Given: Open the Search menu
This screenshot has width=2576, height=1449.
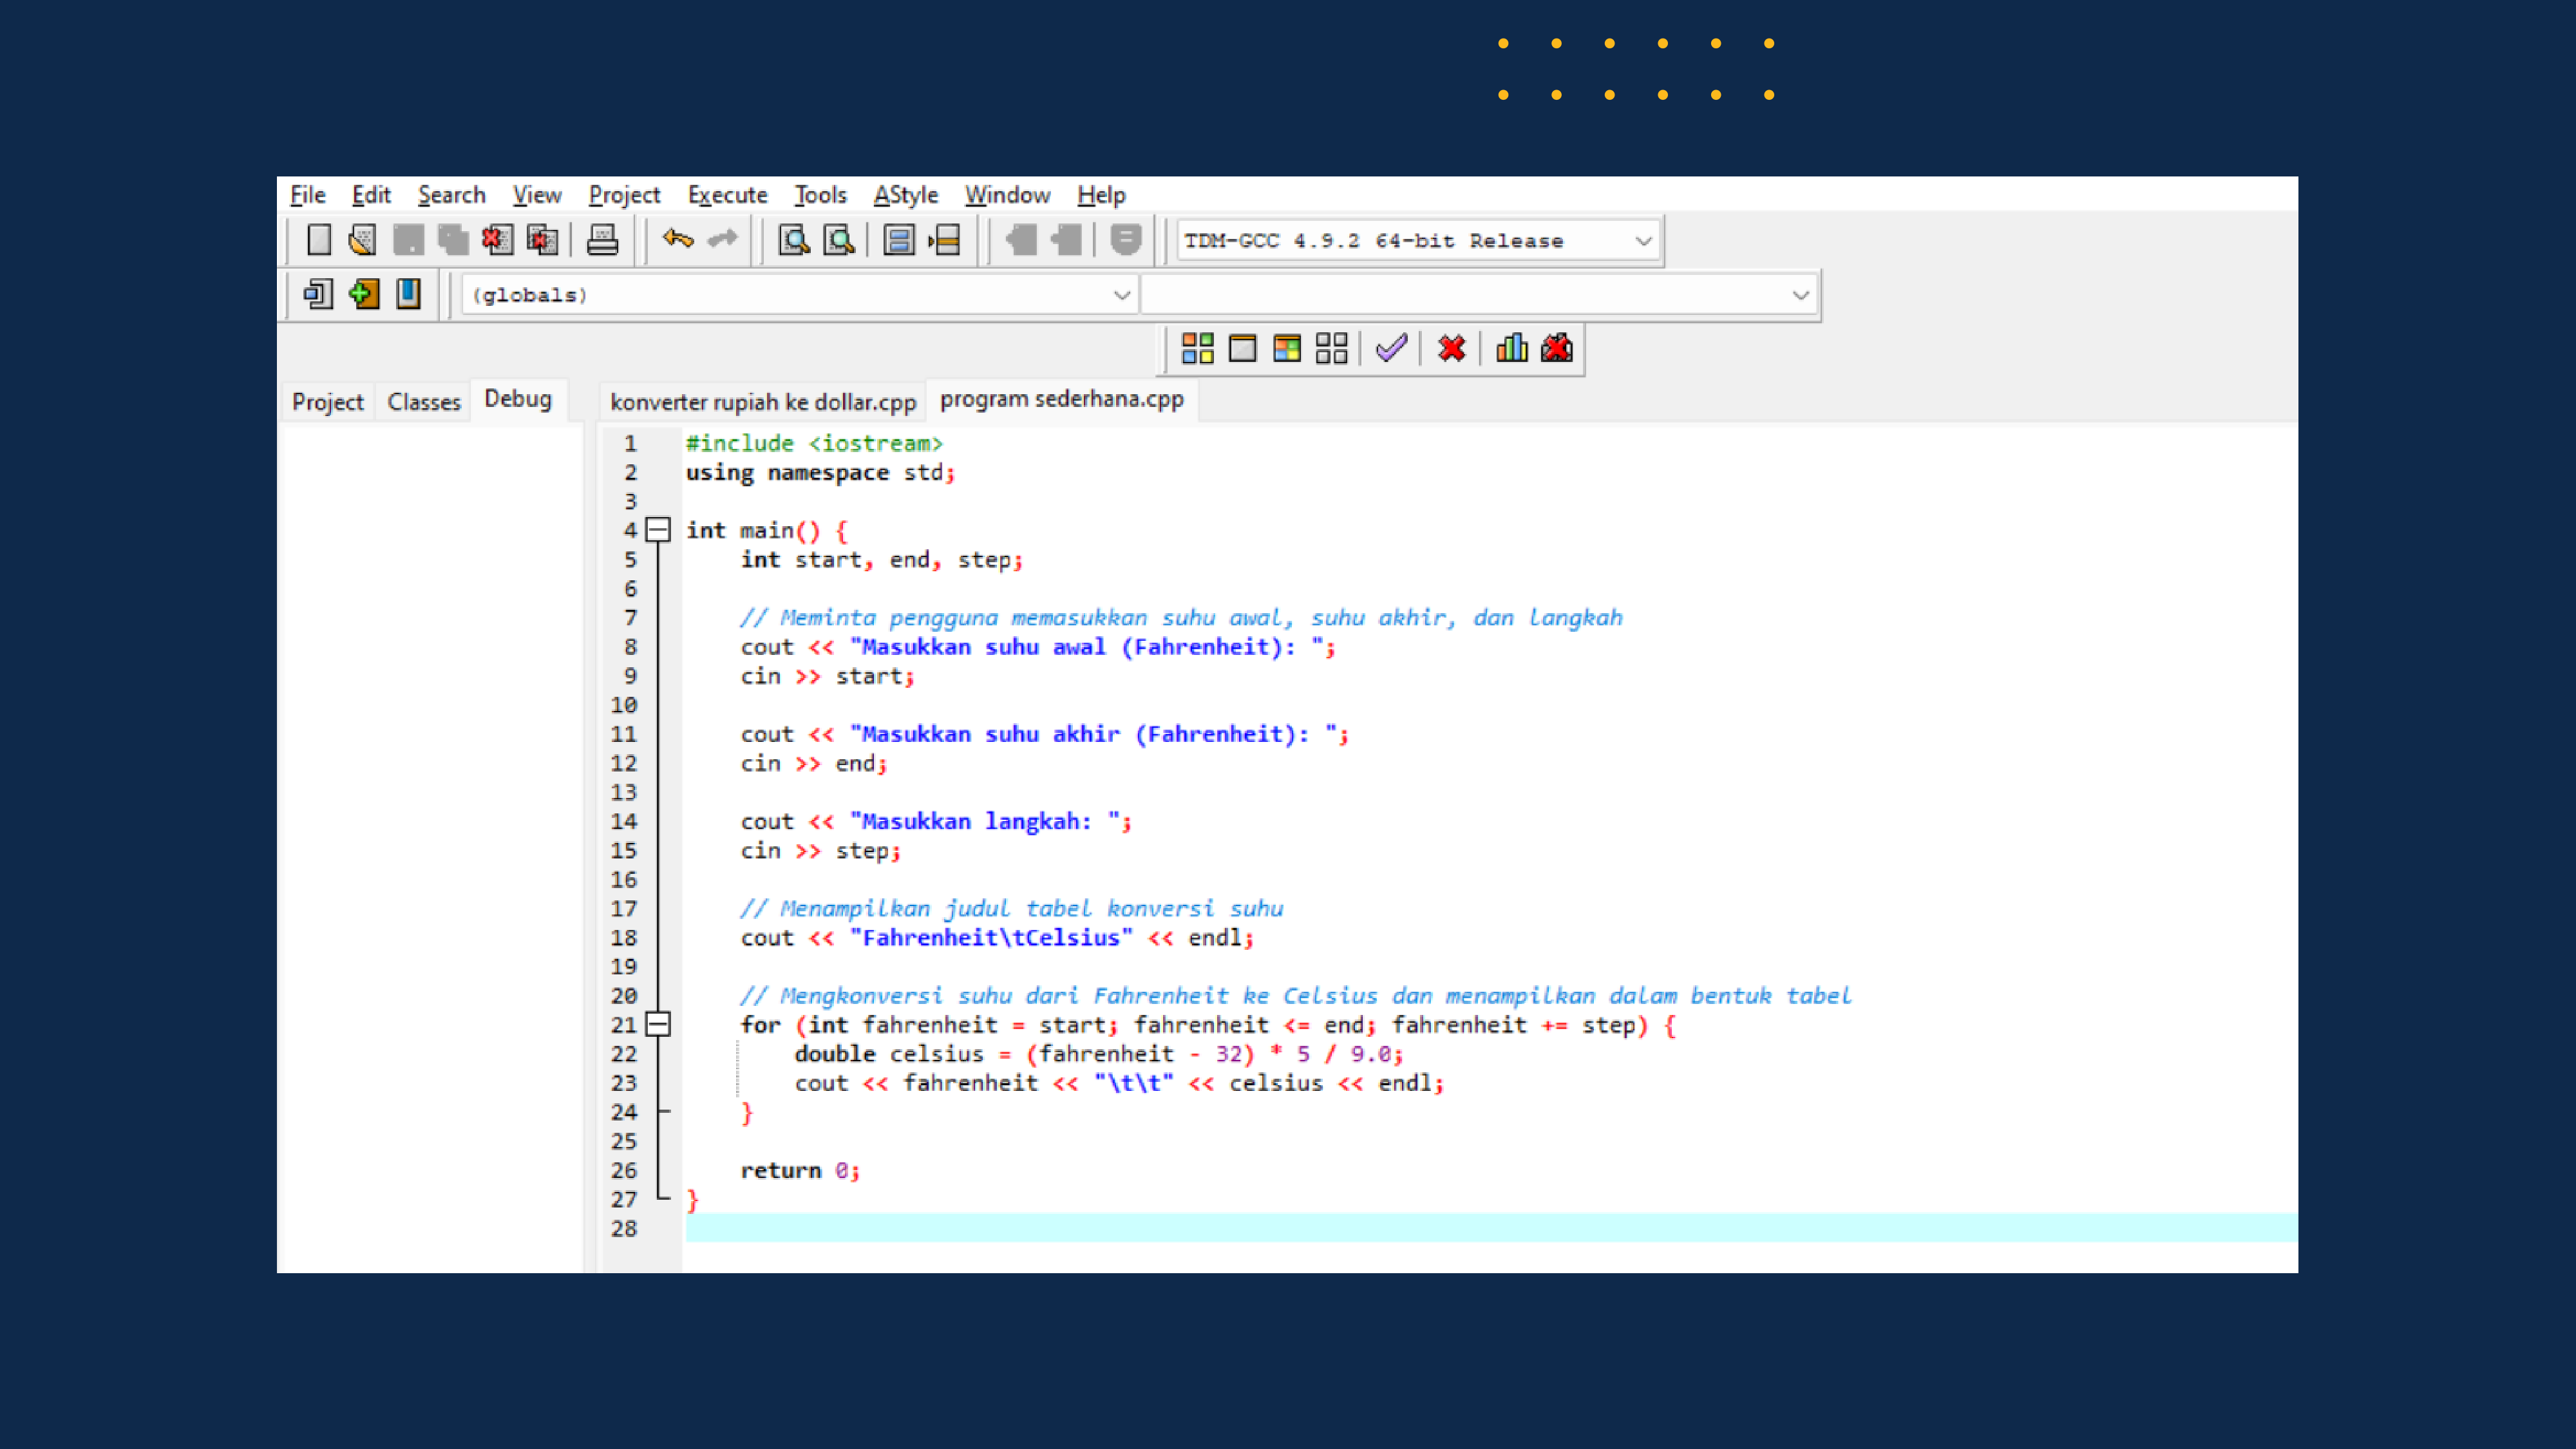Looking at the screenshot, I should coord(452,195).
